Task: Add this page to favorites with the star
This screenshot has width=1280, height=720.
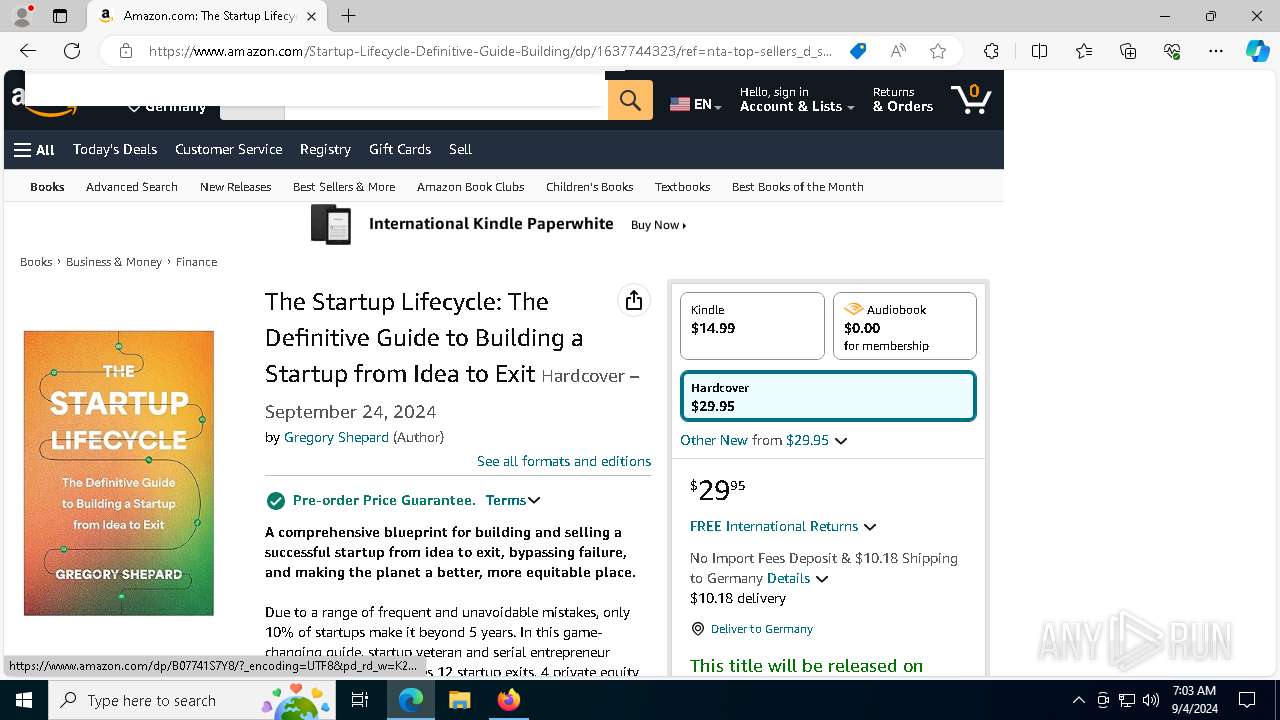Action: (938, 51)
